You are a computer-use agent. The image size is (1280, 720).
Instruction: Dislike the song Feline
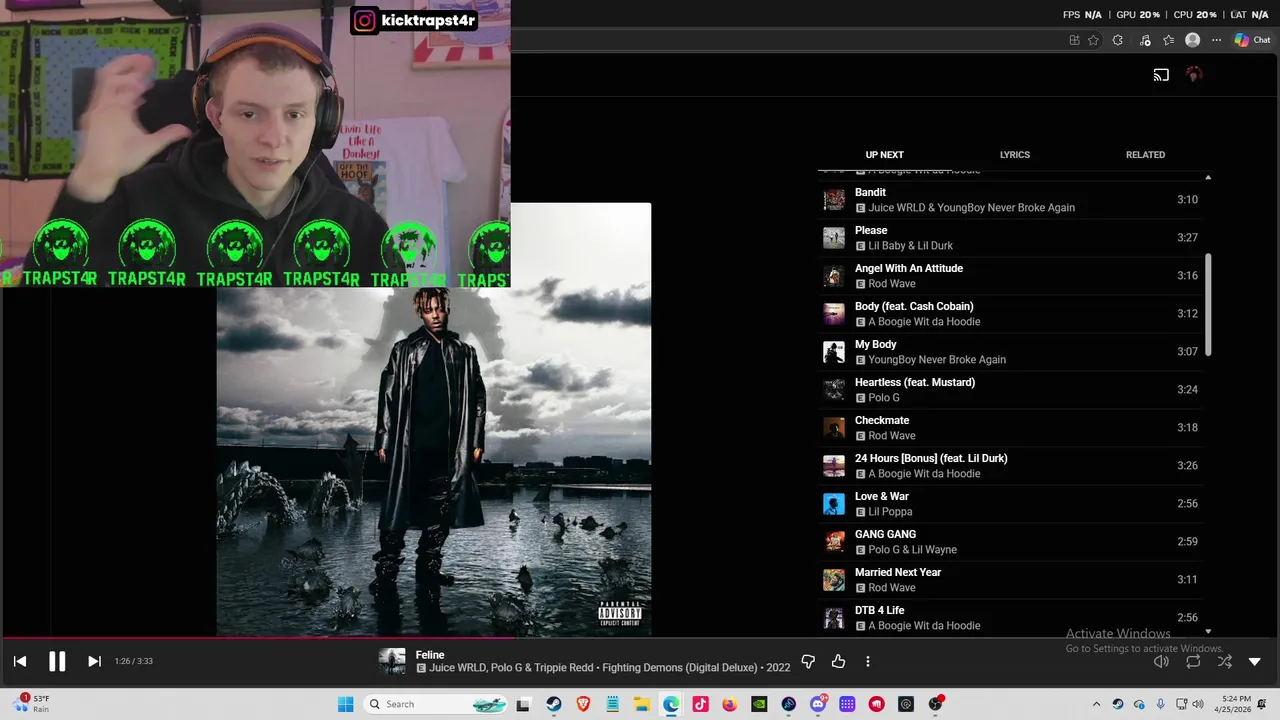pos(808,662)
